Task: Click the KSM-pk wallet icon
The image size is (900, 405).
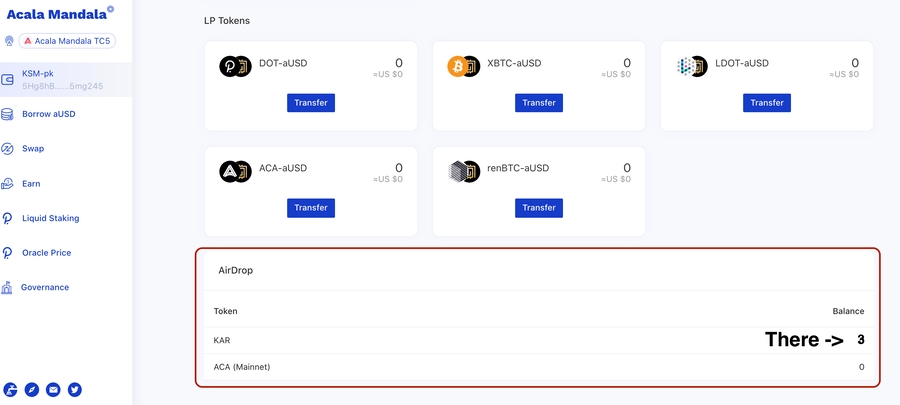Action: 8,79
